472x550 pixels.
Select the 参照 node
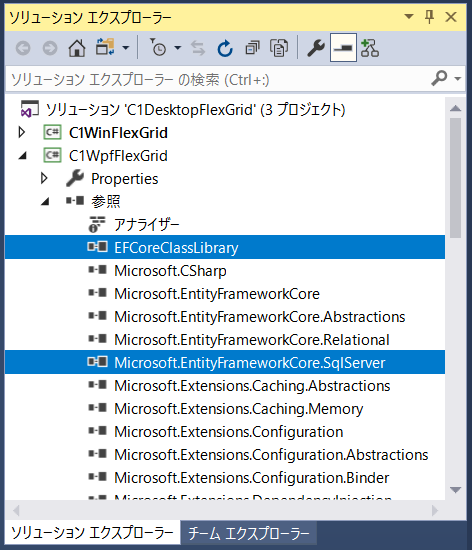tap(106, 202)
